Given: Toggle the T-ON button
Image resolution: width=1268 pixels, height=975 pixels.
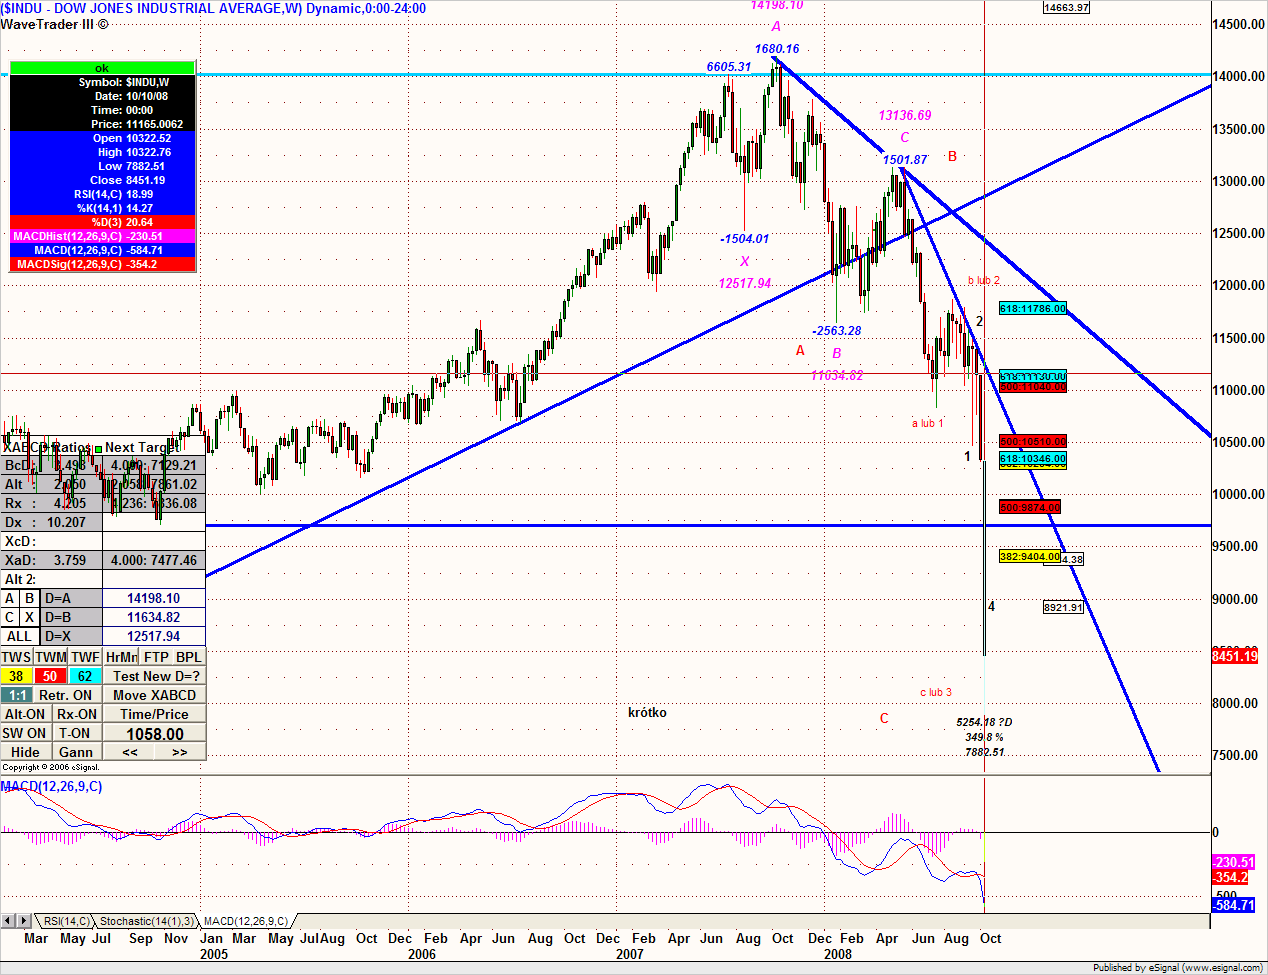Looking at the screenshot, I should tap(77, 733).
